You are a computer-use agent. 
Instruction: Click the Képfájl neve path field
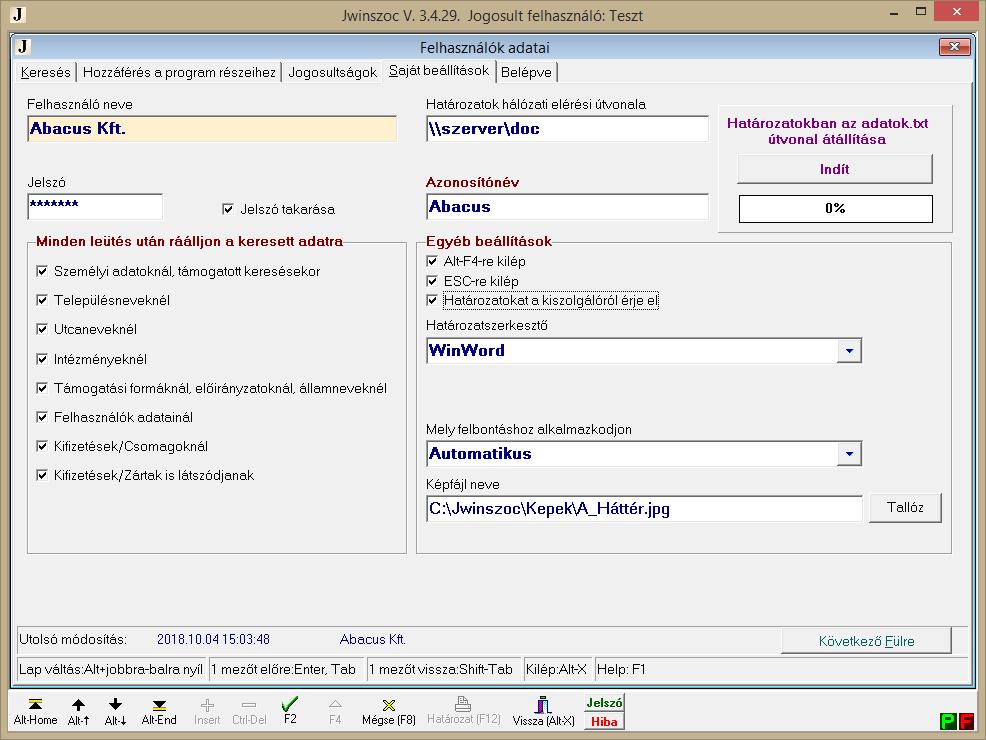(x=644, y=508)
